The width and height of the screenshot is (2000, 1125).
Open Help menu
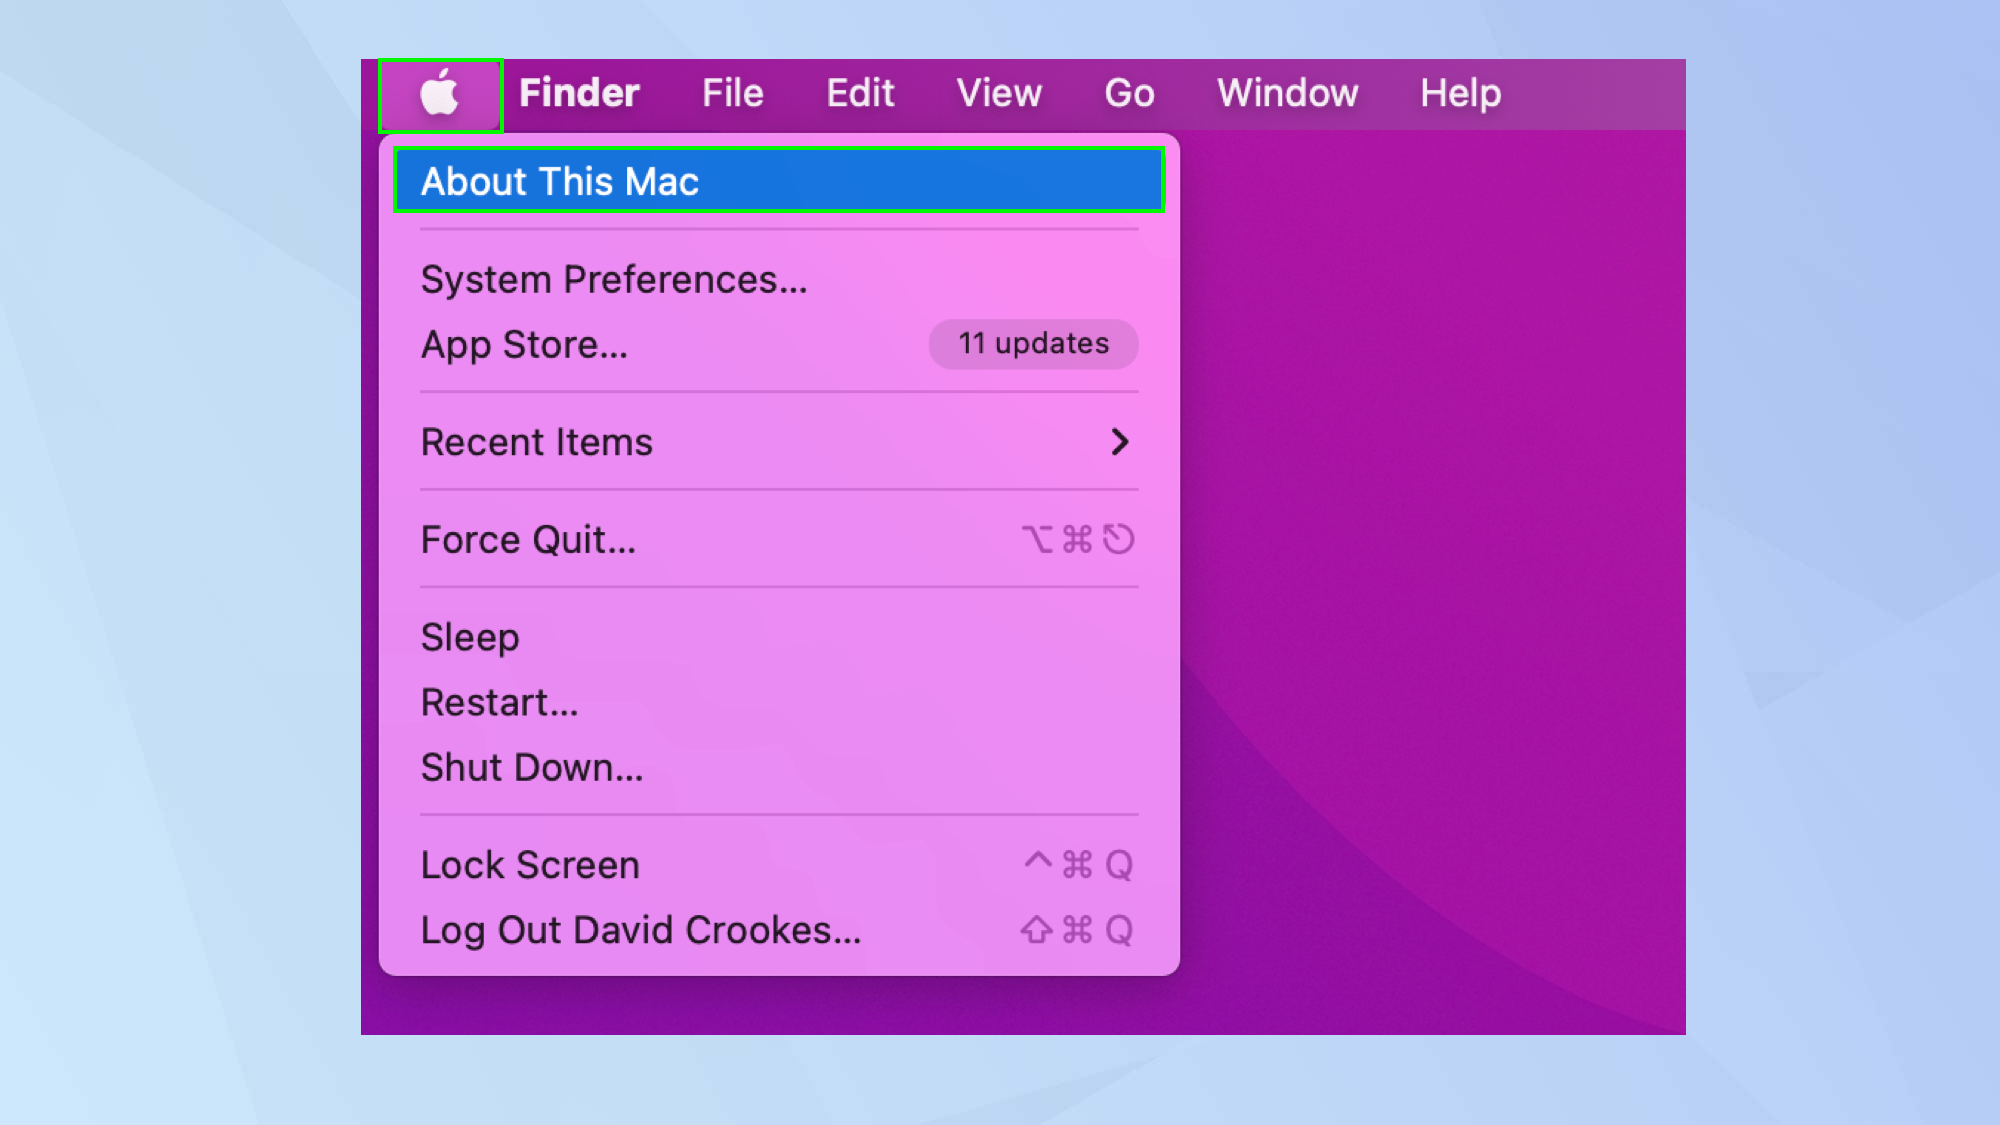pyautogui.click(x=1460, y=92)
